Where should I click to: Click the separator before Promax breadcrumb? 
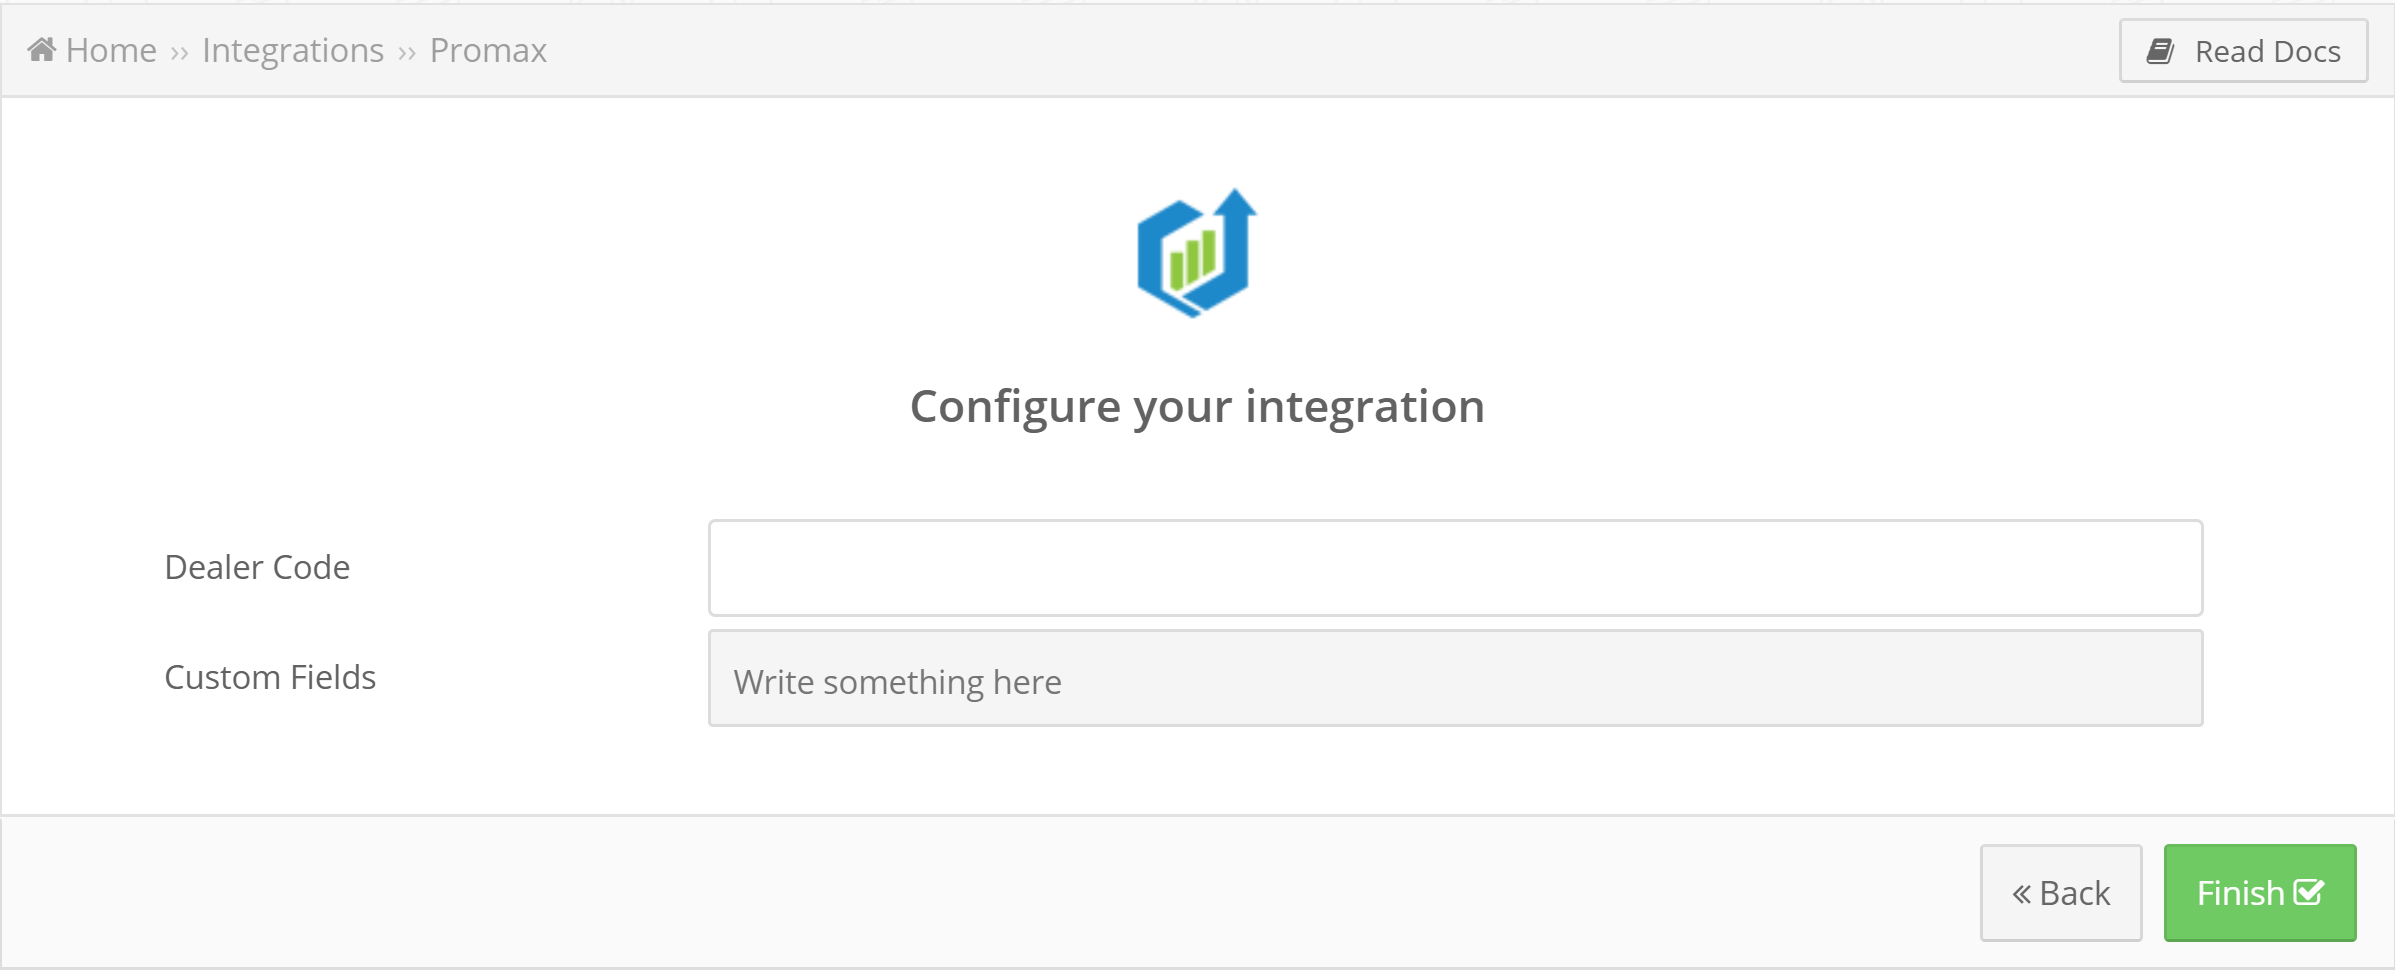point(406,53)
